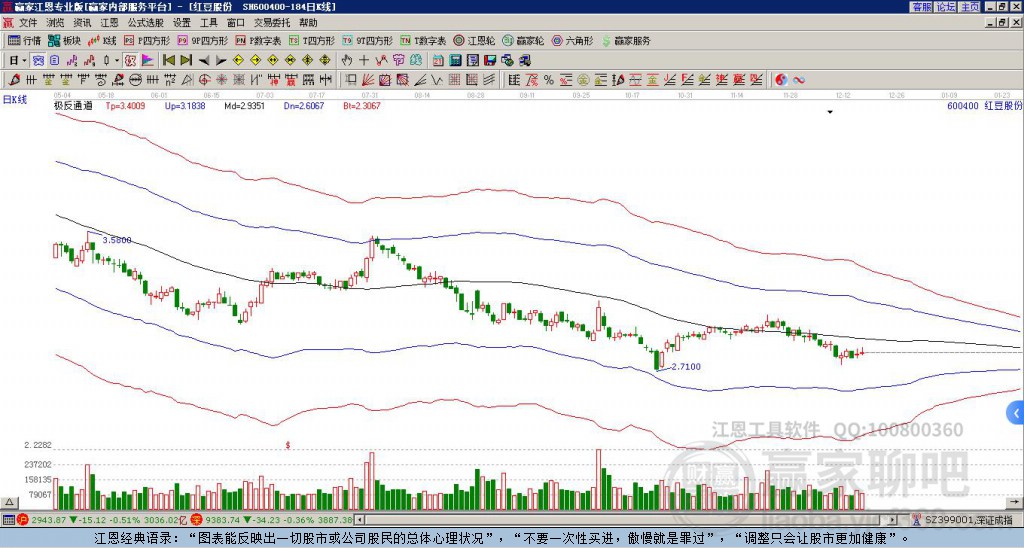Screen dimensions: 1024x548
Task: Click the 红豆股份 stock name
Action: coord(1003,105)
